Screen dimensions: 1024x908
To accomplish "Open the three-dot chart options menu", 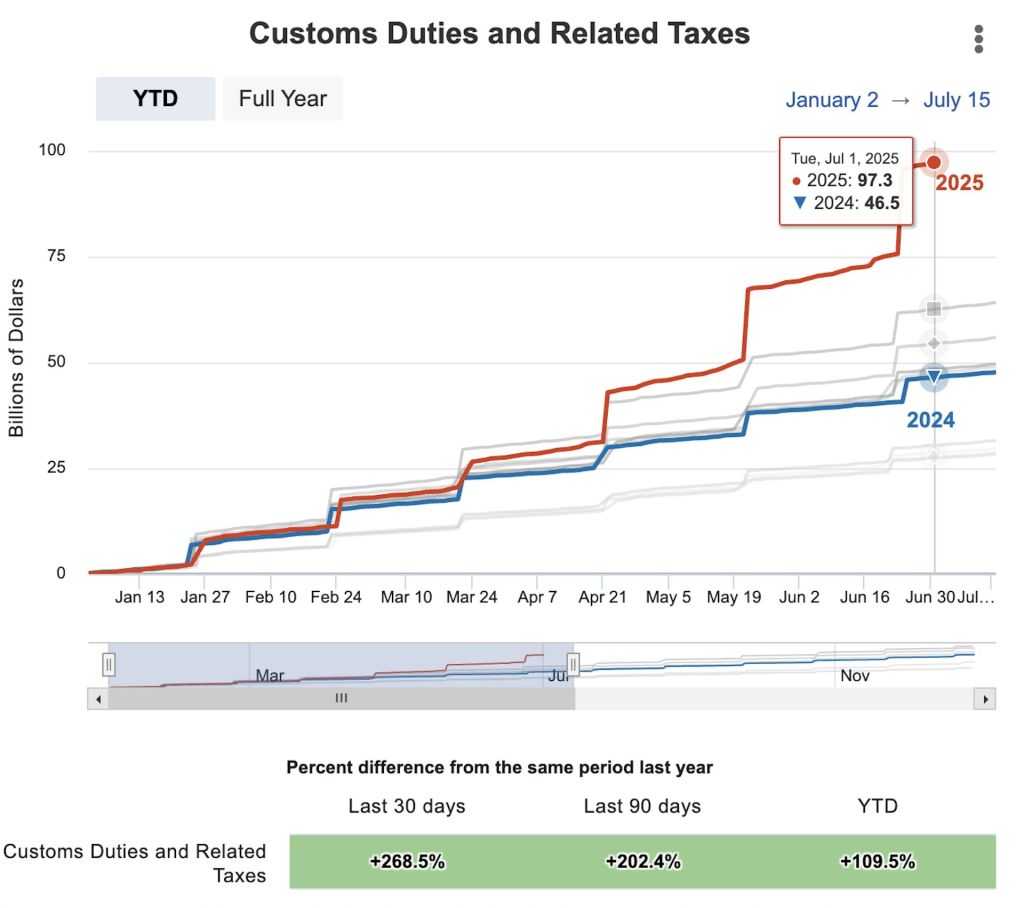I will pyautogui.click(x=978, y=39).
